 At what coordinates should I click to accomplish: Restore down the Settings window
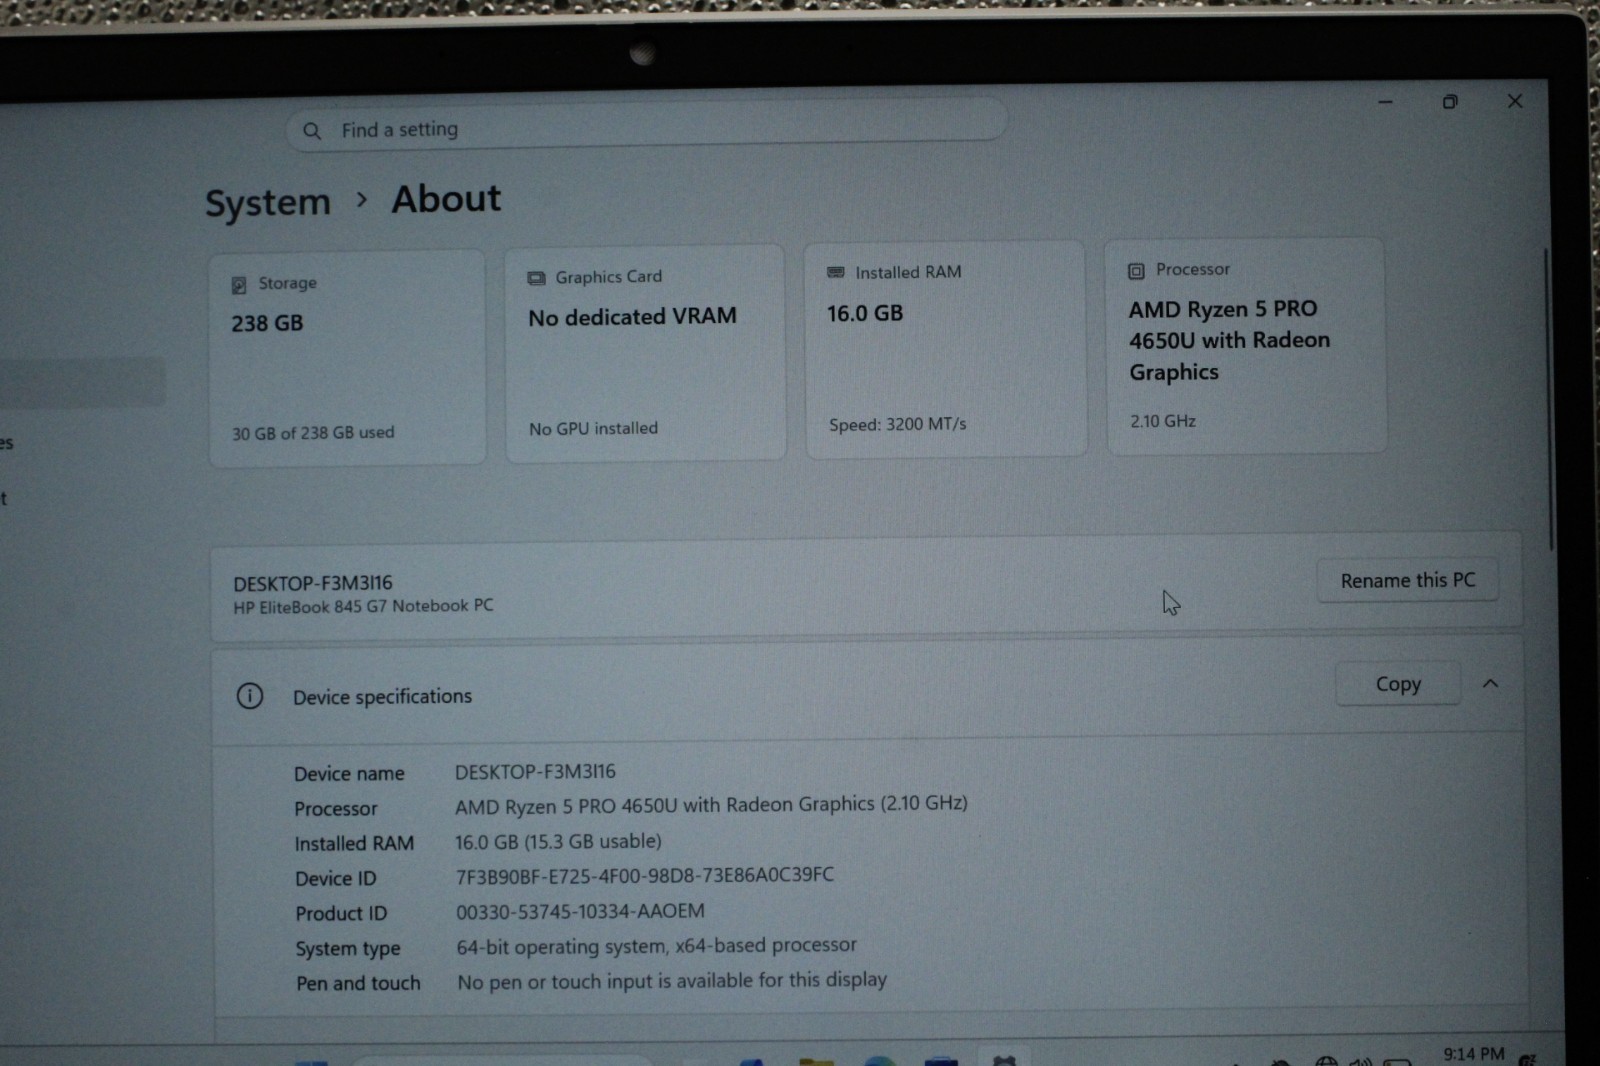click(1450, 102)
